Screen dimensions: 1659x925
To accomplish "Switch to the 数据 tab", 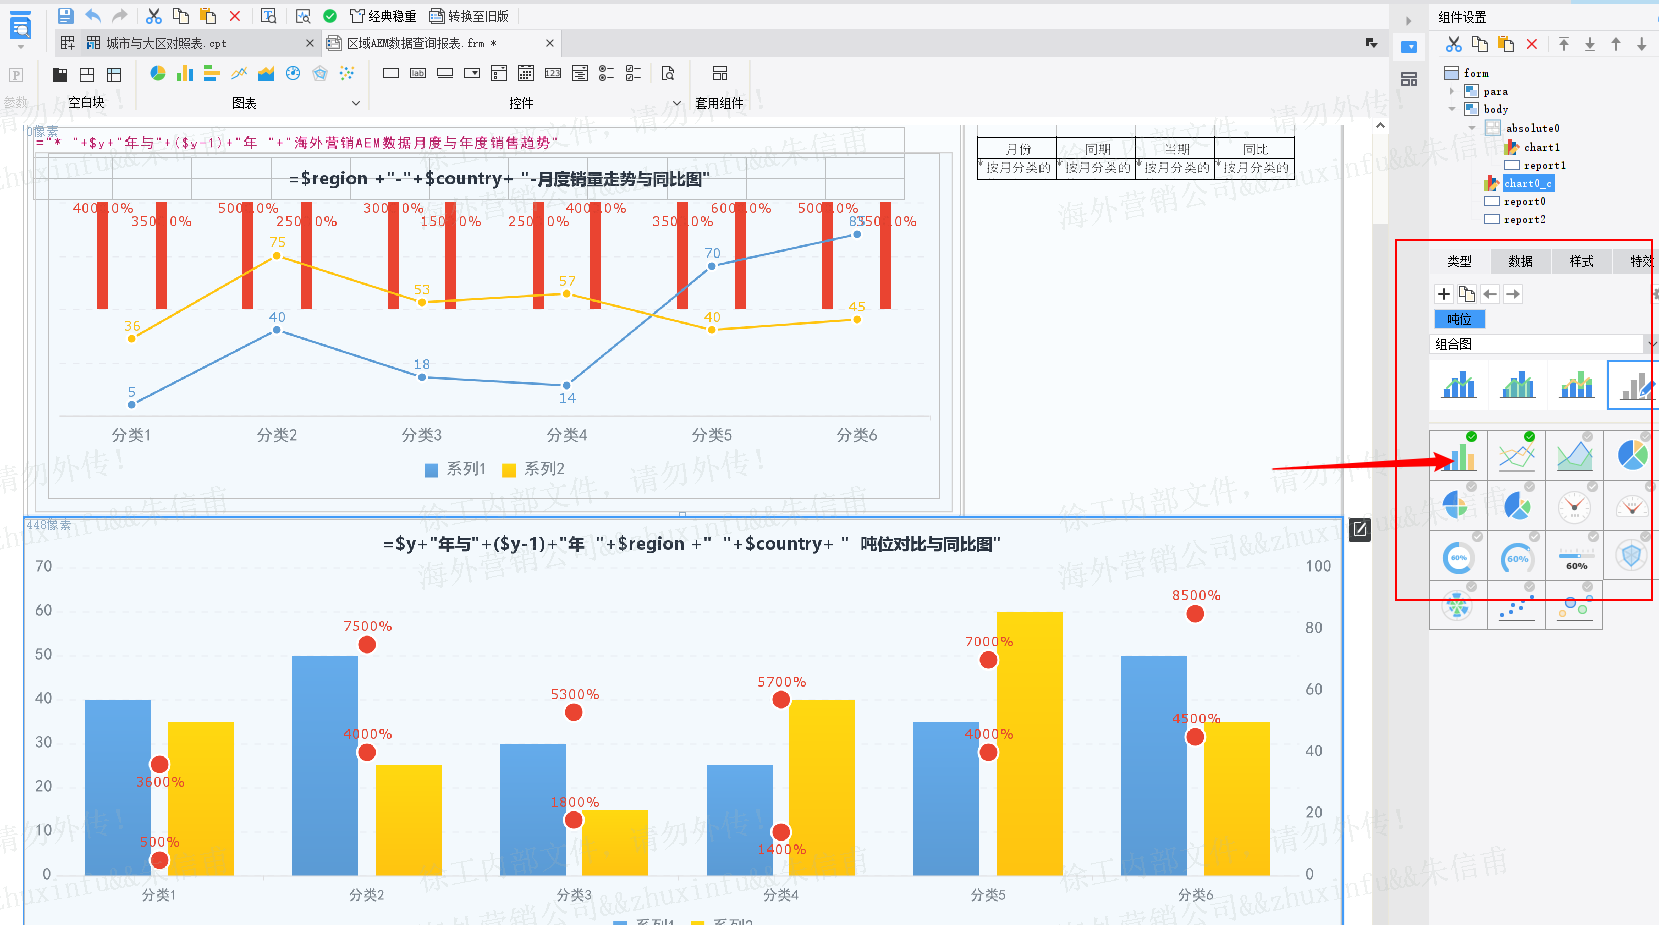I will [1520, 261].
